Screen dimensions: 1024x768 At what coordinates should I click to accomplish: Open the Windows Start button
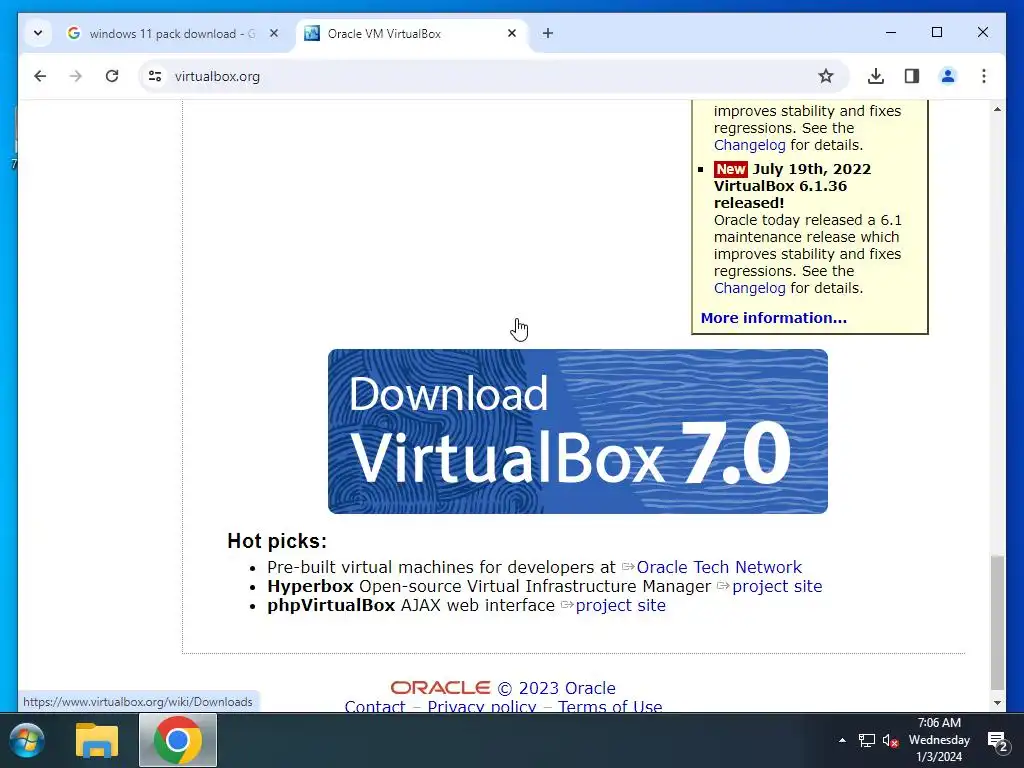27,741
